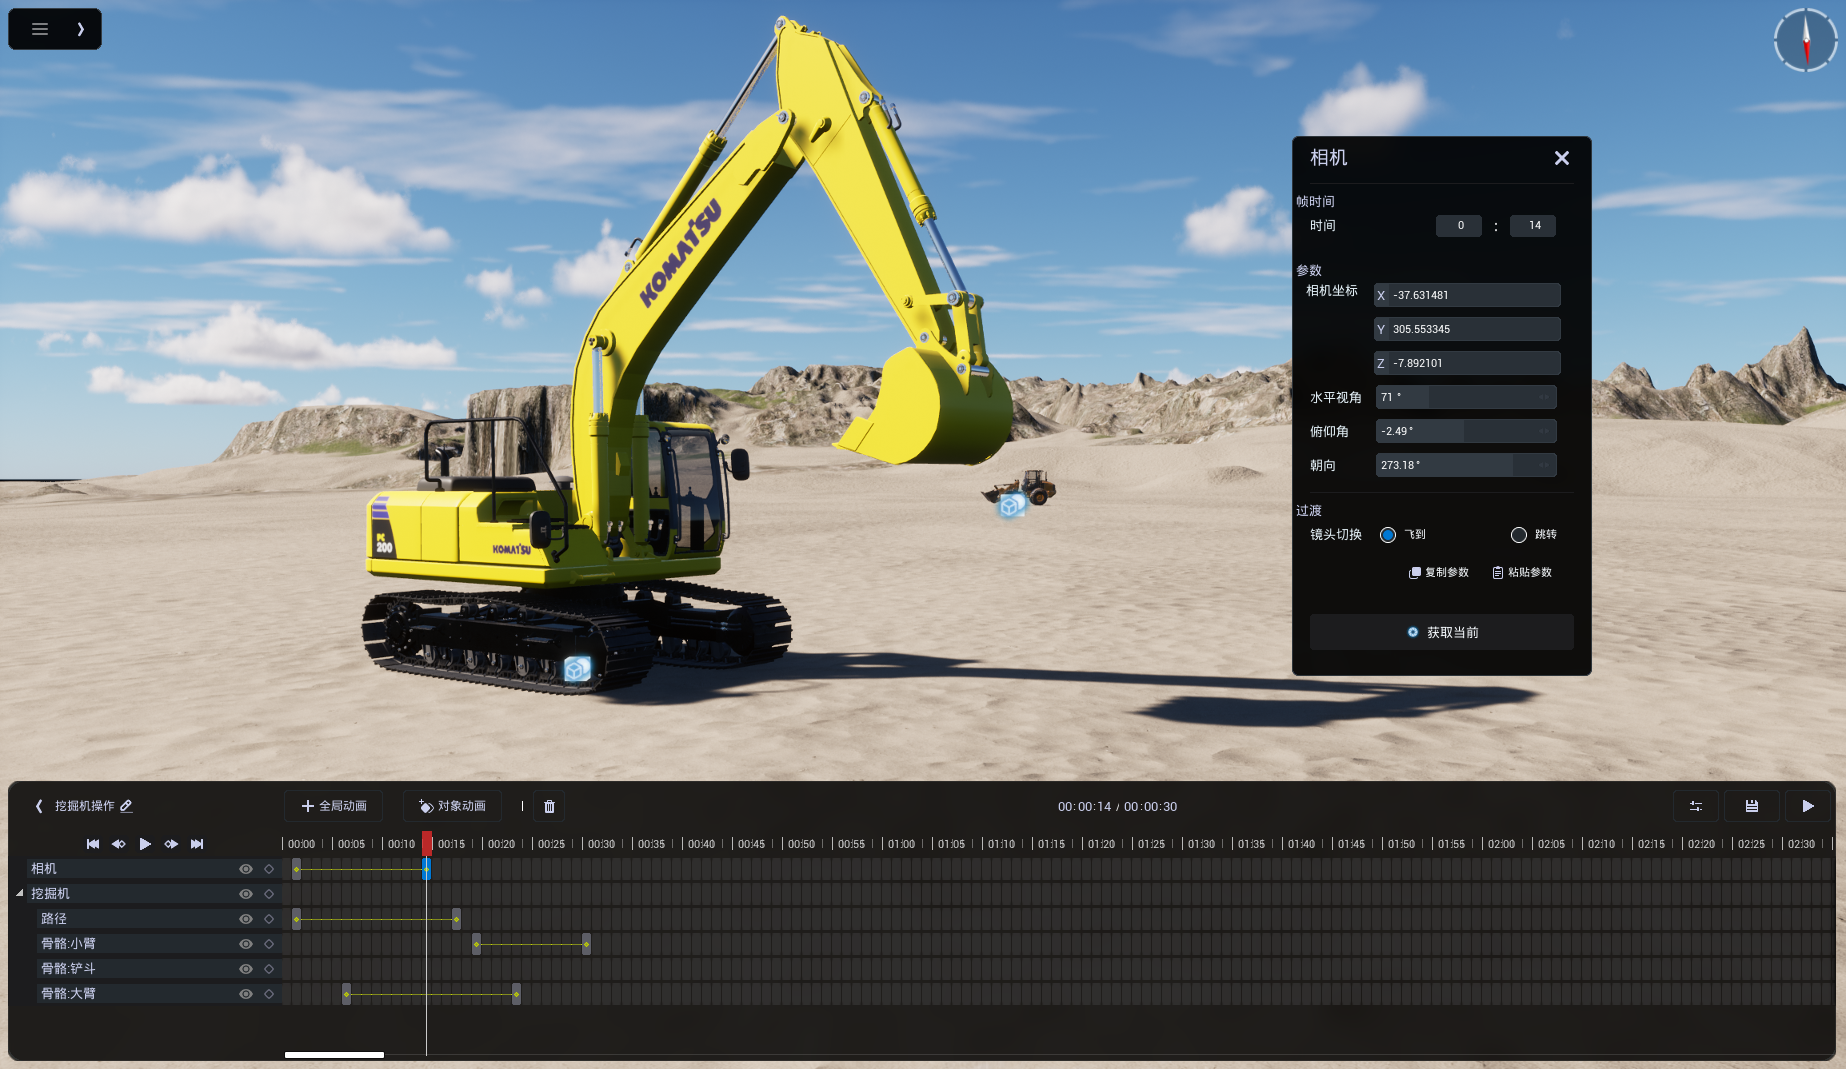The height and width of the screenshot is (1069, 1846).
Task: Open timeline settings sliders icon
Action: point(1696,806)
